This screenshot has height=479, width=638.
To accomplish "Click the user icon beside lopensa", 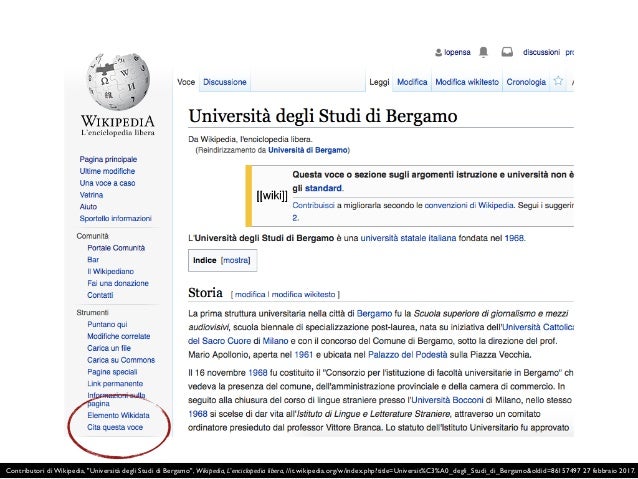I will click(x=438, y=52).
